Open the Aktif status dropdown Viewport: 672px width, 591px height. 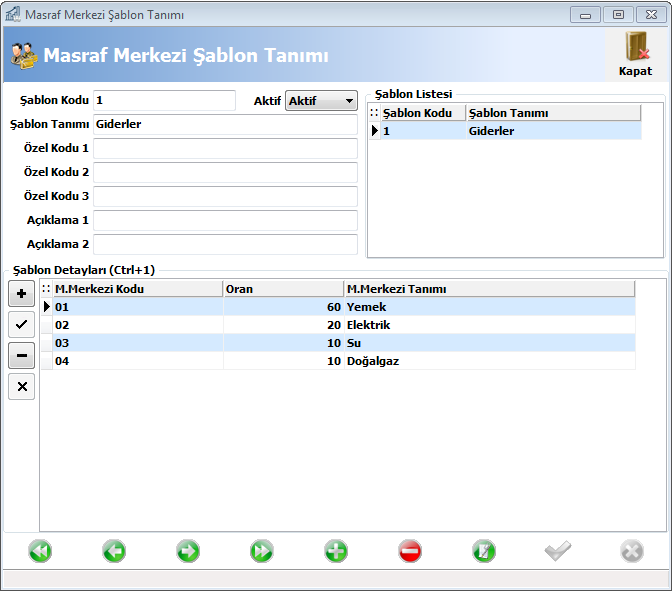(x=321, y=101)
